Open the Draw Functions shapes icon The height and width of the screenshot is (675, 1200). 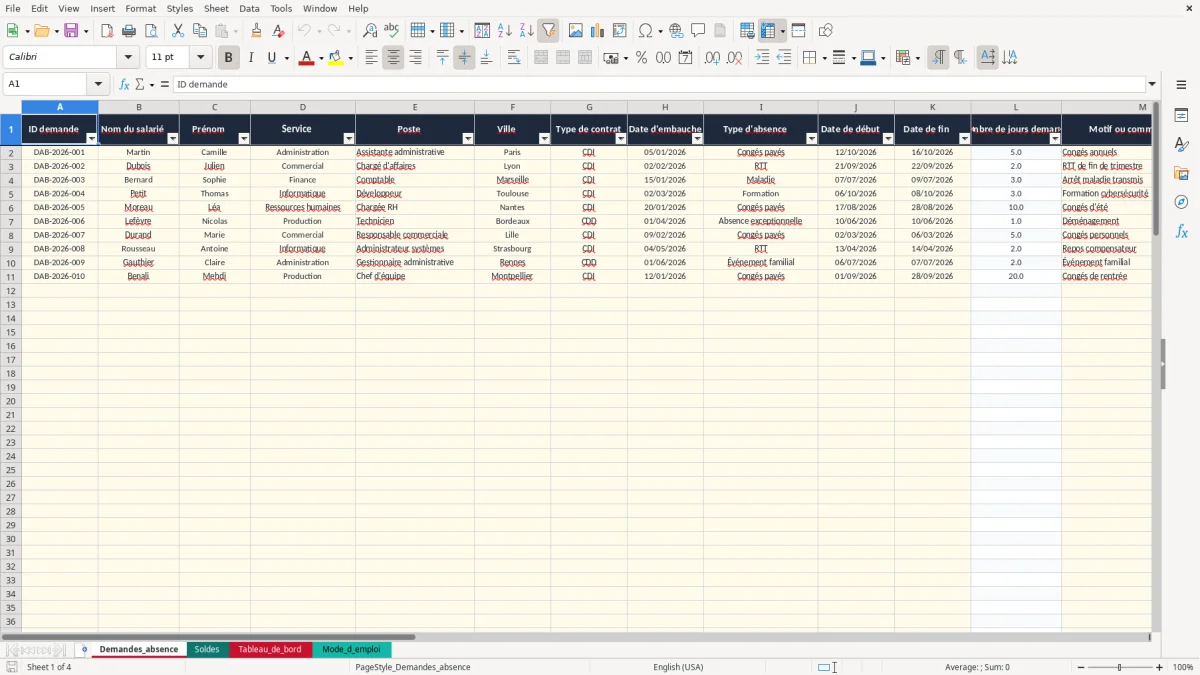[825, 31]
